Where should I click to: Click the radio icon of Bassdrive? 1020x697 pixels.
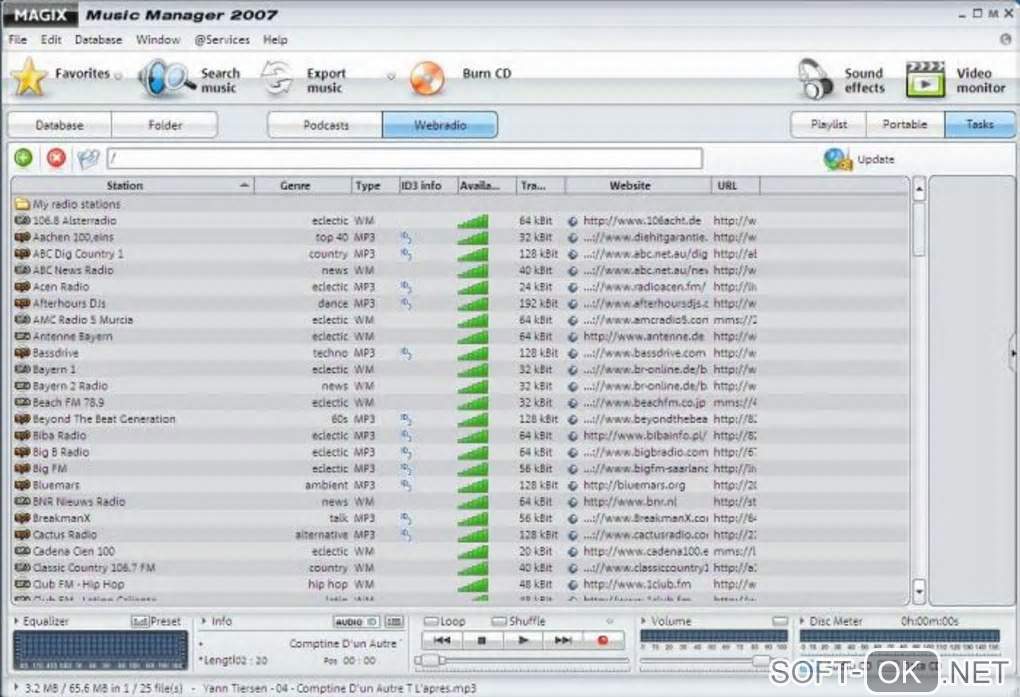tap(23, 353)
